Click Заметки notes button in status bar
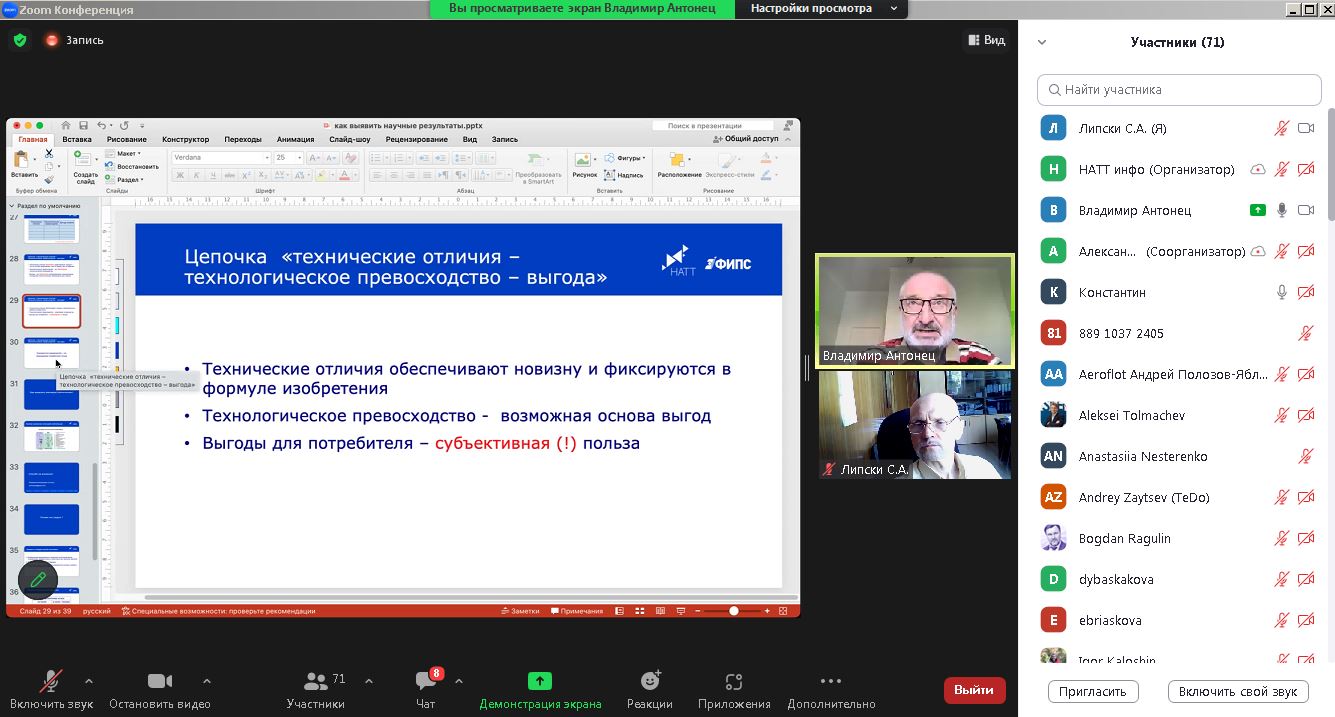Image resolution: width=1335 pixels, height=717 pixels. pos(520,611)
